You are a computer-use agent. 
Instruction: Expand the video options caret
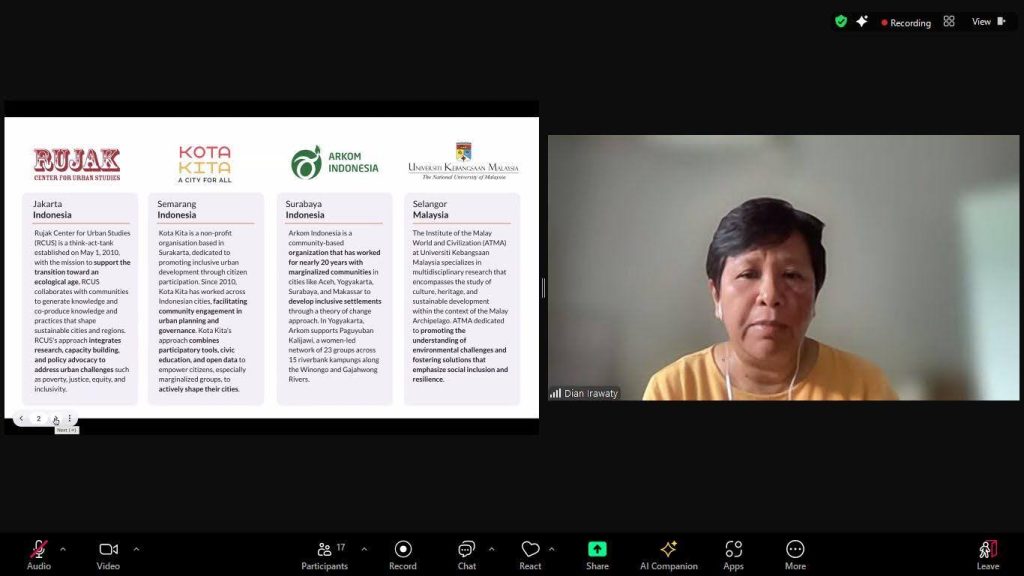(x=136, y=549)
